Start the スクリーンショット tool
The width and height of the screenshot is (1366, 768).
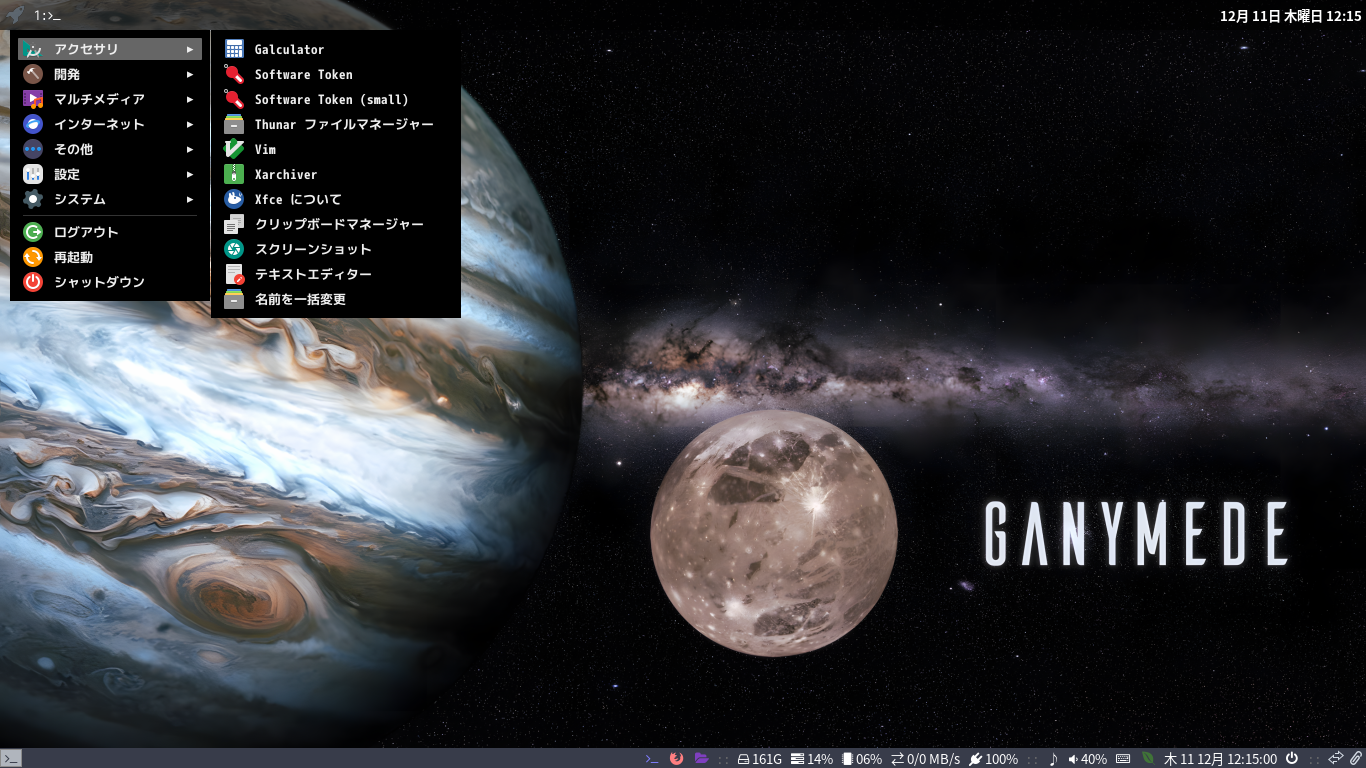(x=336, y=249)
